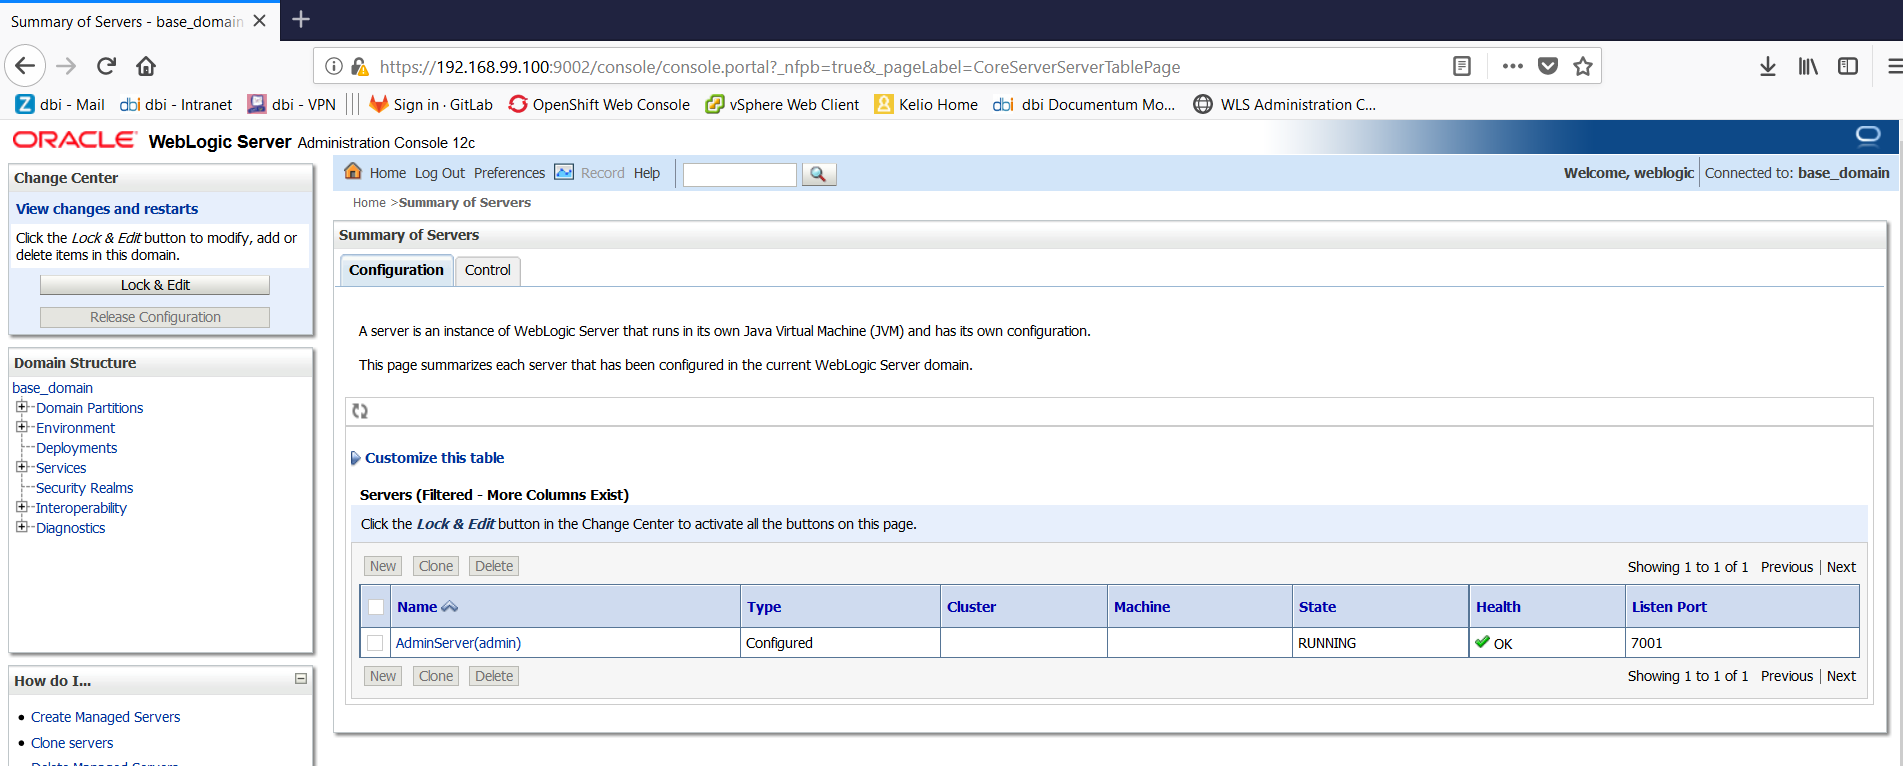This screenshot has height=766, width=1903.
Task: Open Deployments in Domain Structure
Action: click(x=76, y=448)
